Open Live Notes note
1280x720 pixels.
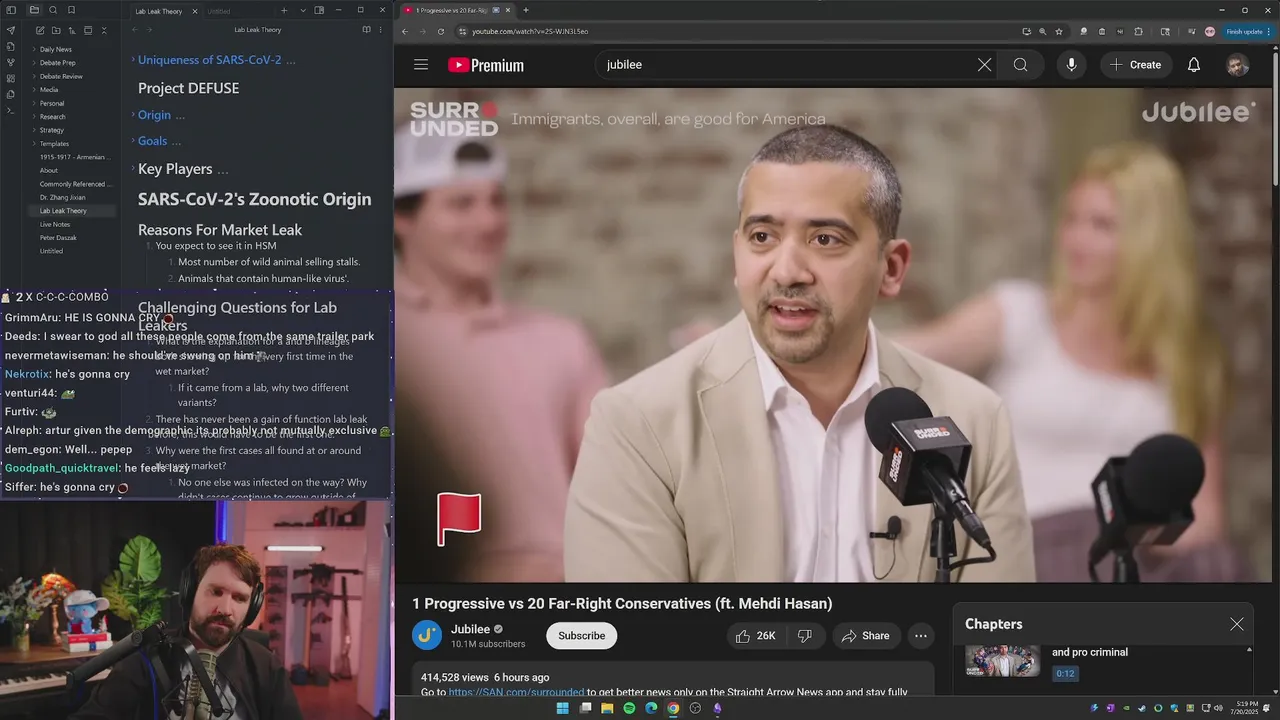tap(55, 224)
